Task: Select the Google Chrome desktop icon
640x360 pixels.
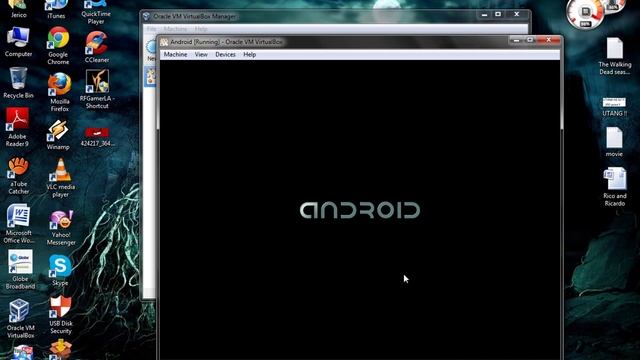Action: coord(58,46)
